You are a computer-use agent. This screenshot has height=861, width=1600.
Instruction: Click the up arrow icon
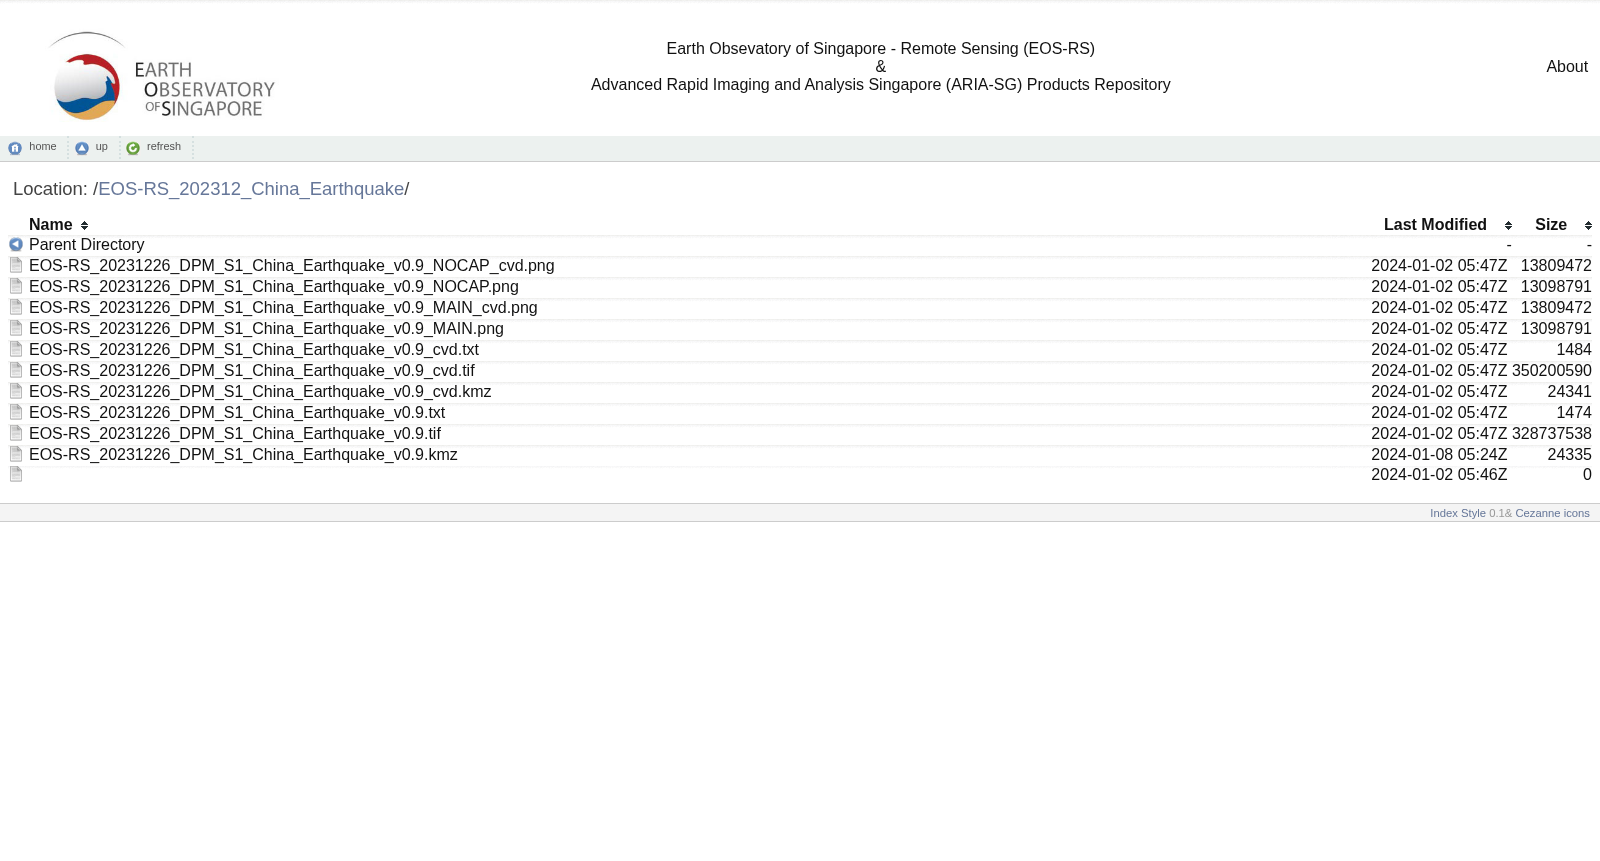point(82,148)
